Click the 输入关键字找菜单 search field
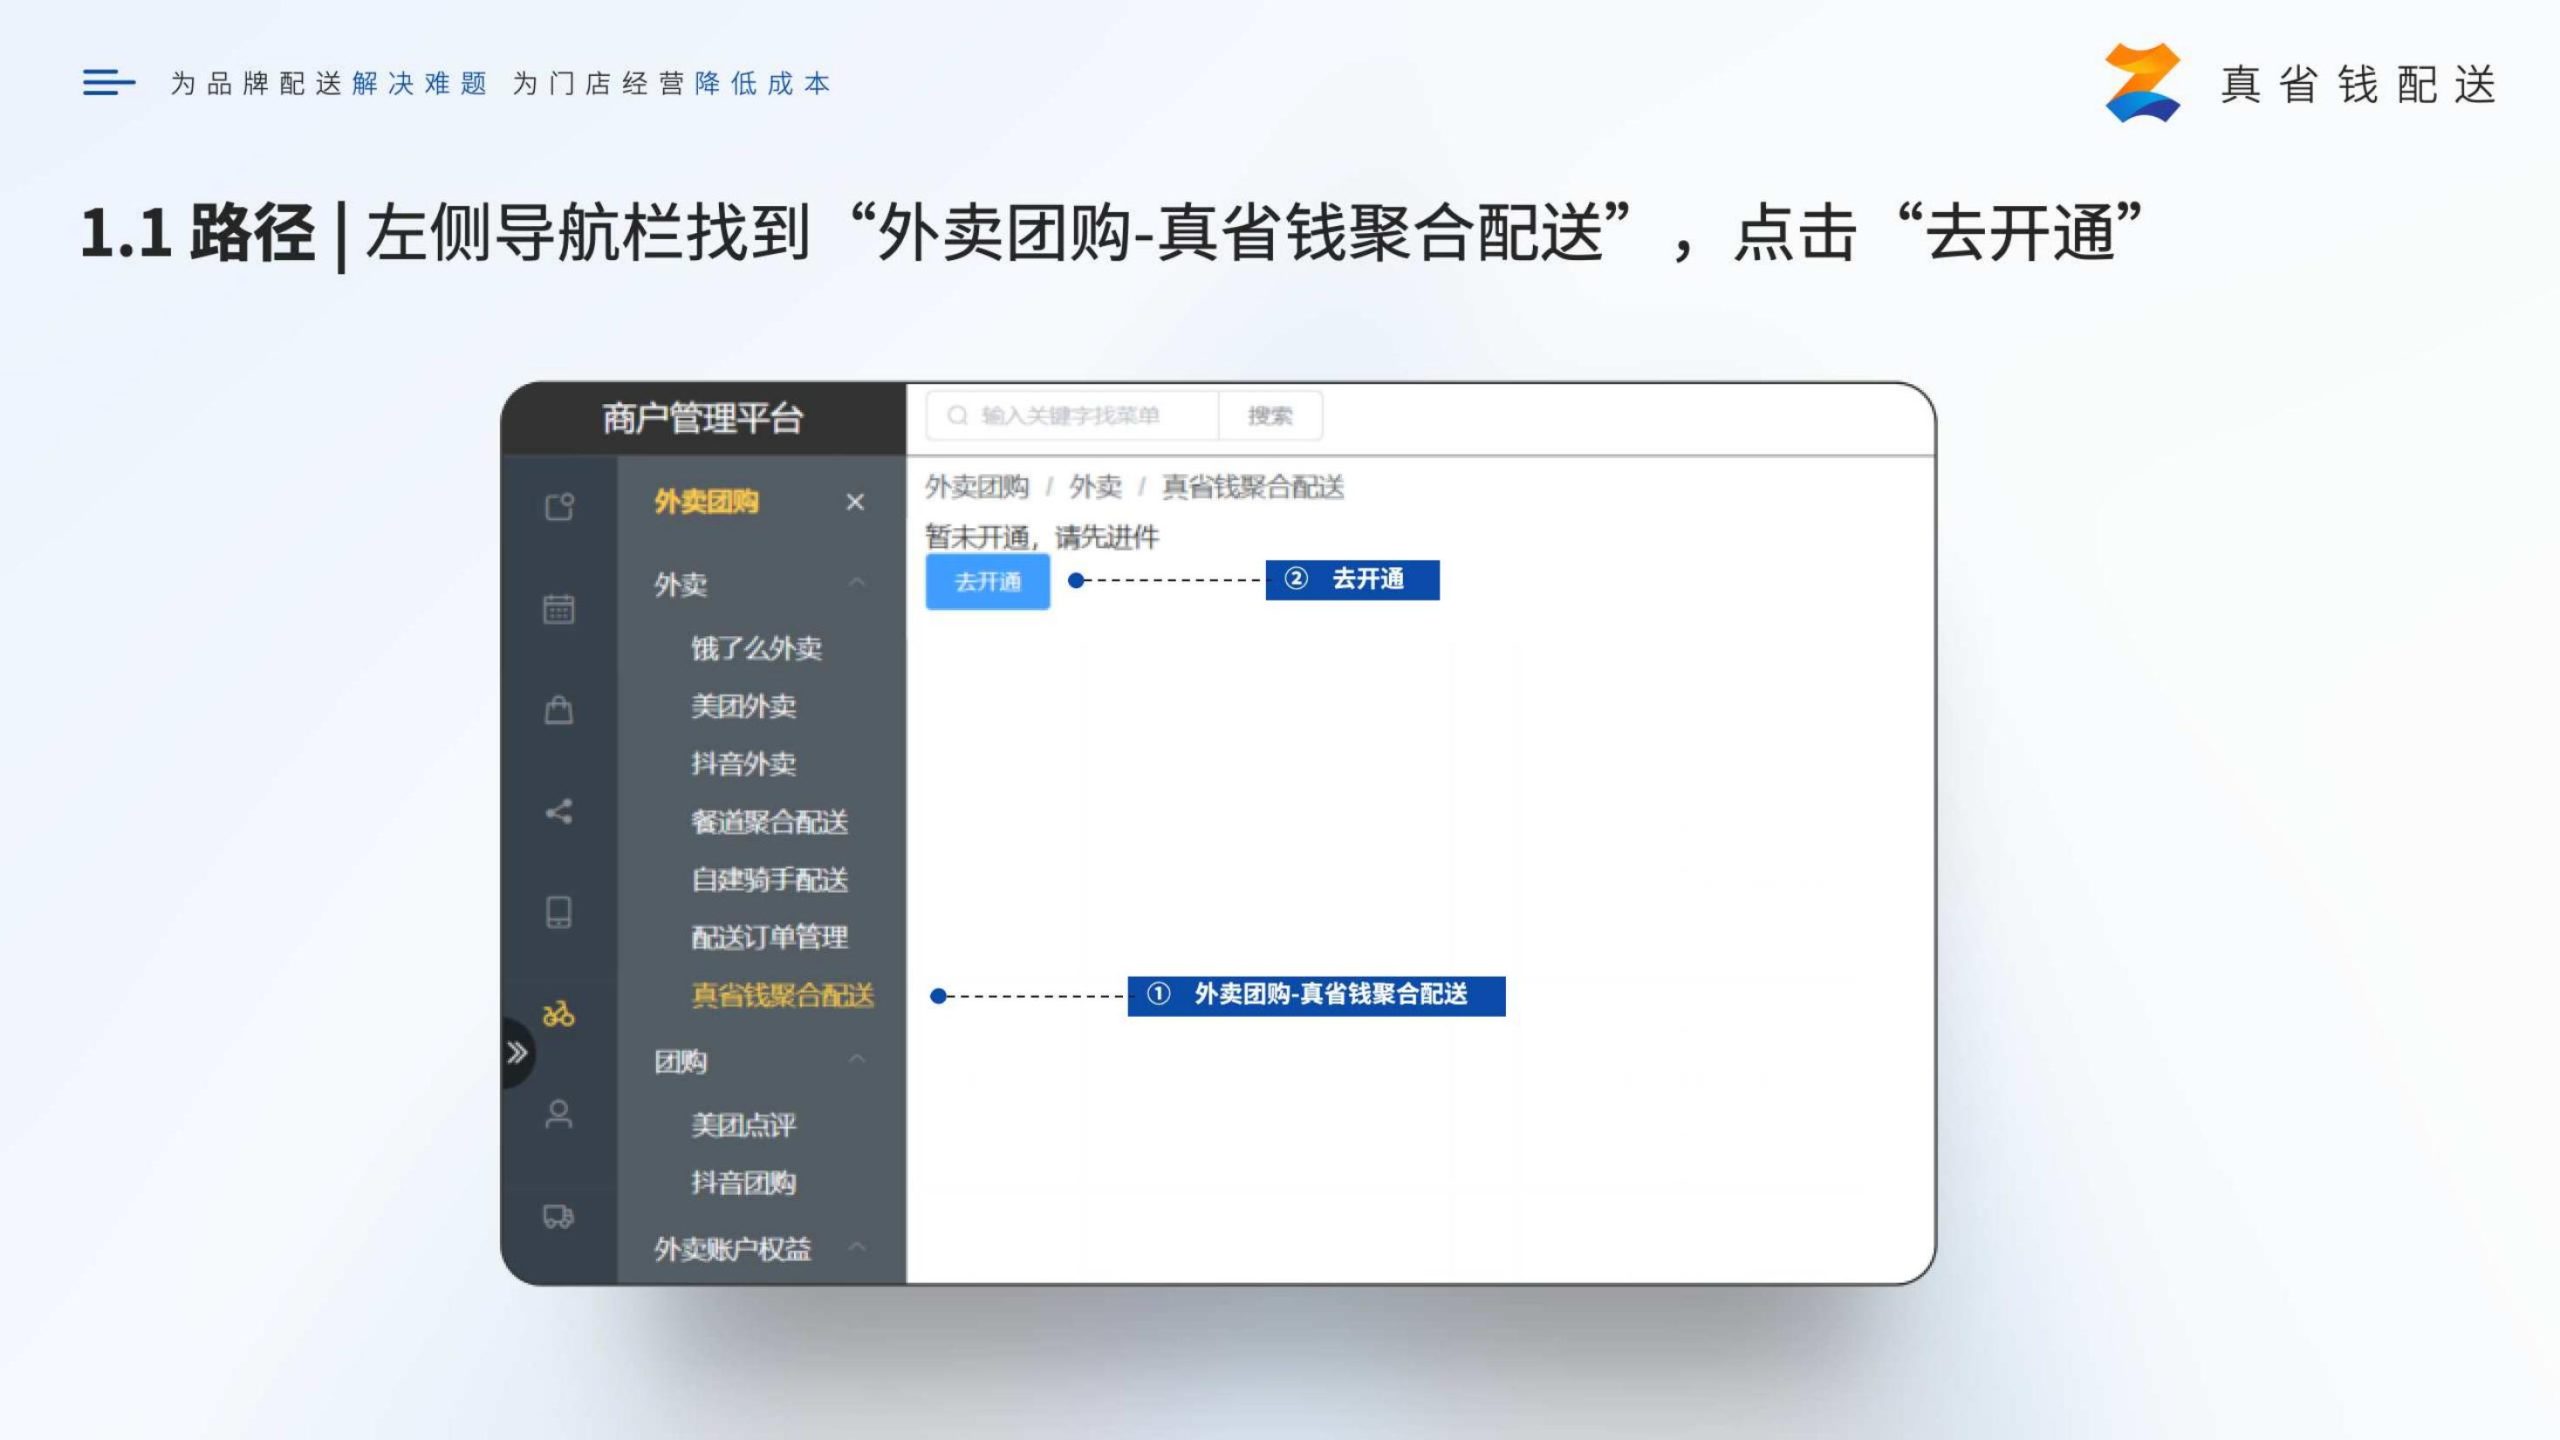Screen dimensions: 2560x1440 click(x=1072, y=415)
